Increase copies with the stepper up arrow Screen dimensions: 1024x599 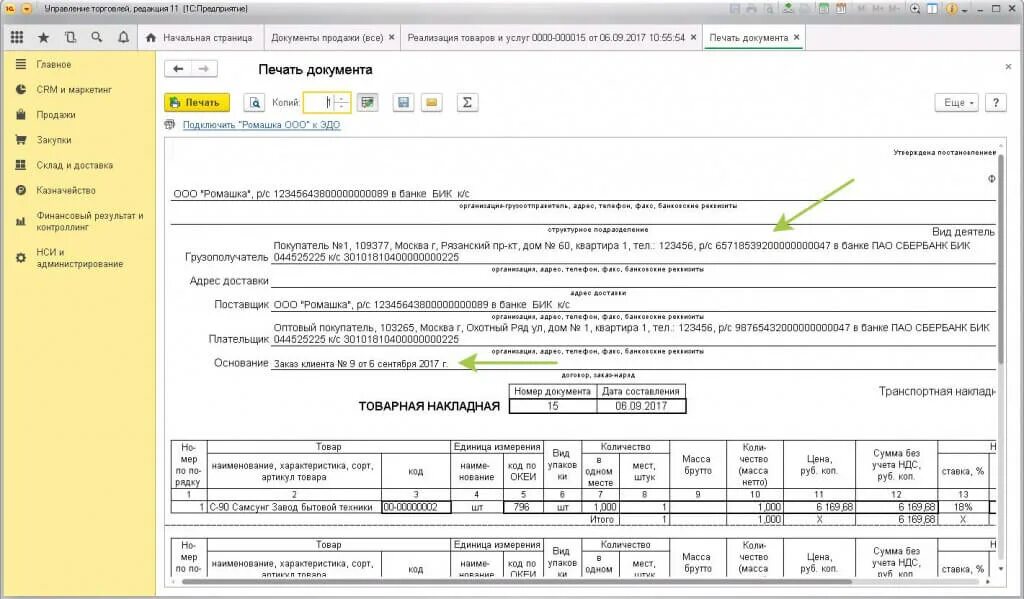pyautogui.click(x=343, y=98)
